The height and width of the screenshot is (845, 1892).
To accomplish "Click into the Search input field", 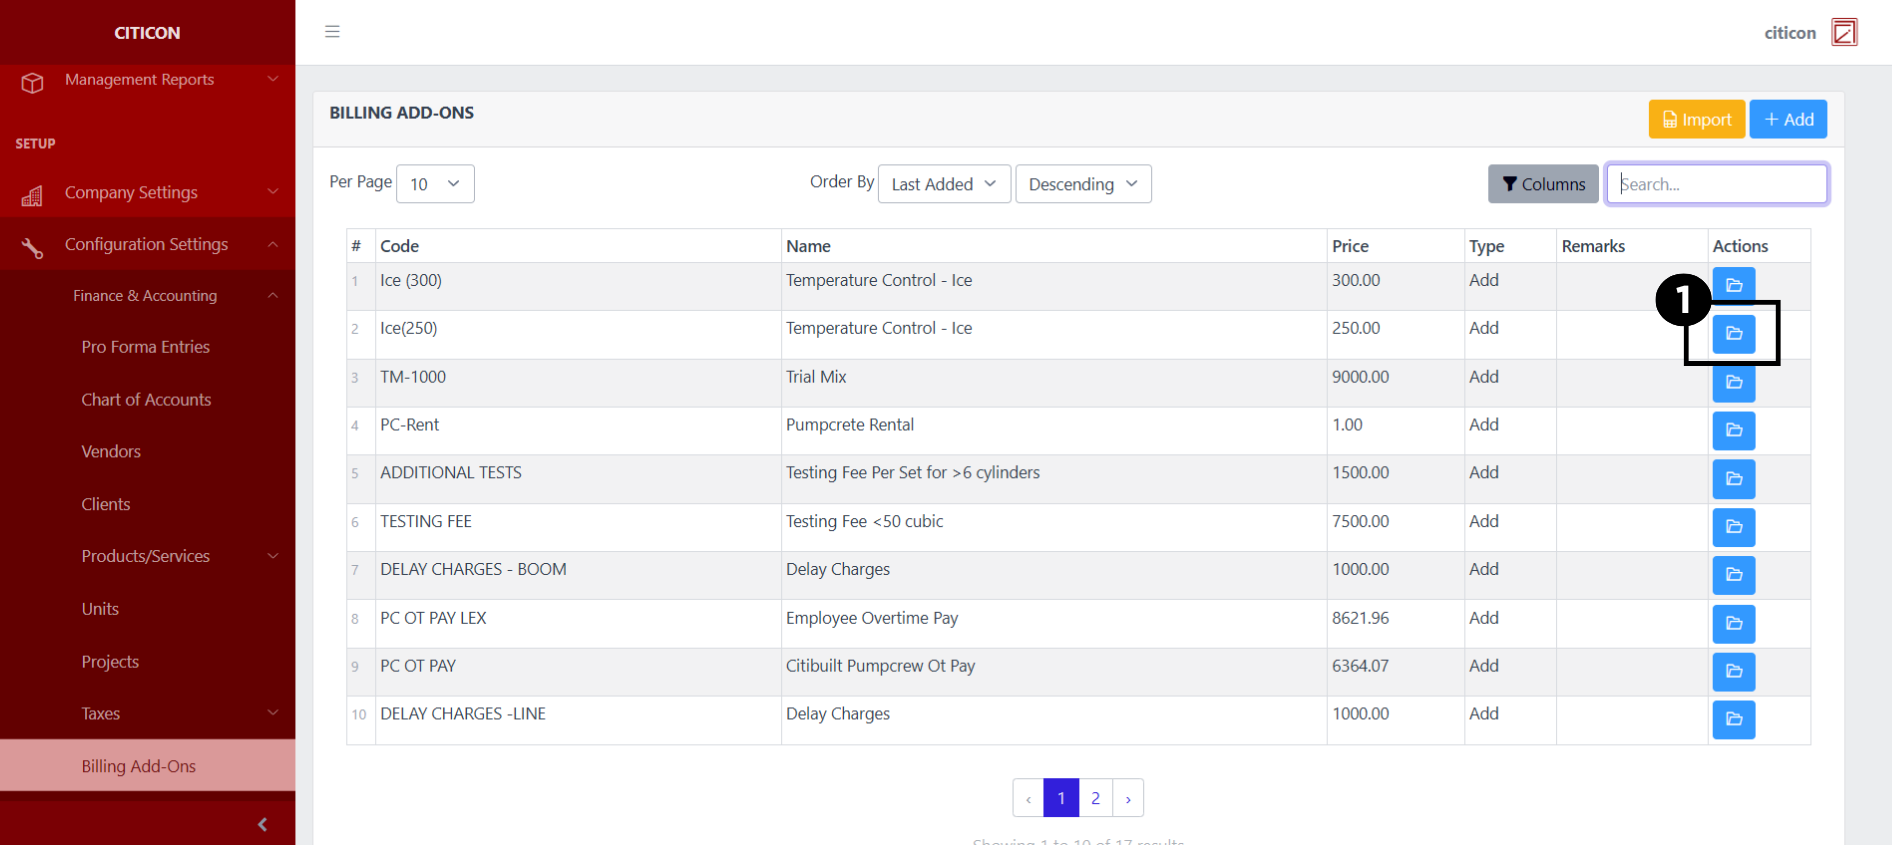I will click(x=1716, y=184).
